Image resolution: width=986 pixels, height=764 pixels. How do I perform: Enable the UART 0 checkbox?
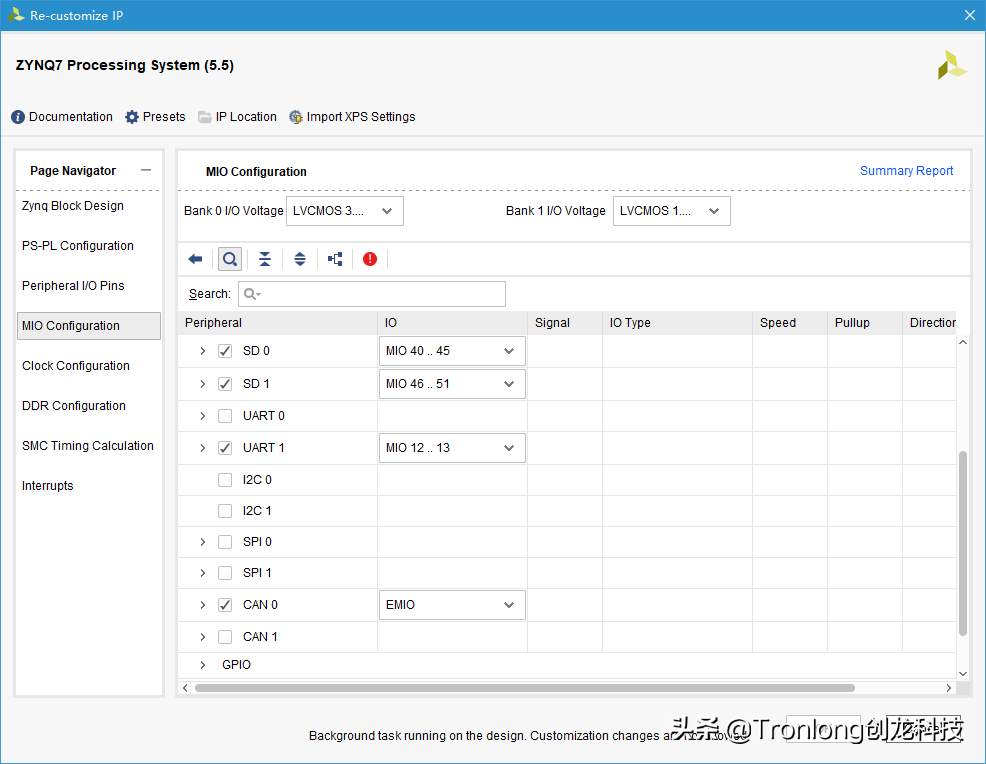click(225, 416)
